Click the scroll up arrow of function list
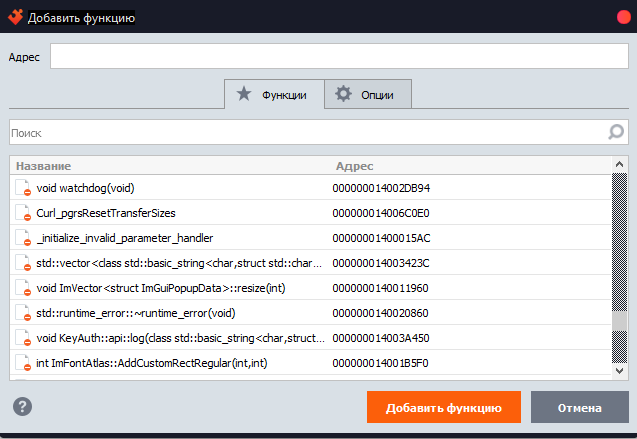This screenshot has height=439, width=637. pyautogui.click(x=620, y=165)
